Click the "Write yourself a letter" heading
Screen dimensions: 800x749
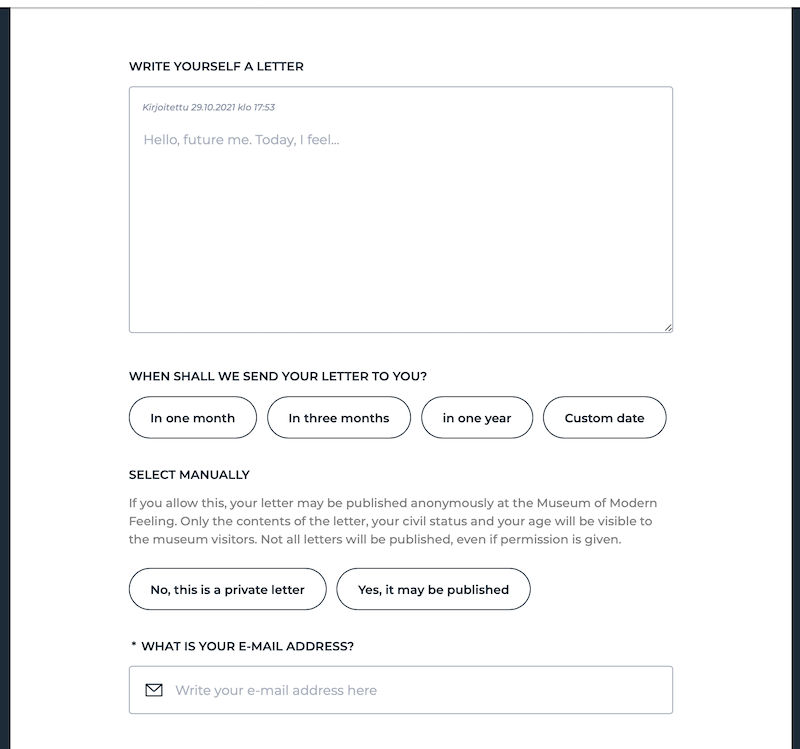[x=216, y=67]
